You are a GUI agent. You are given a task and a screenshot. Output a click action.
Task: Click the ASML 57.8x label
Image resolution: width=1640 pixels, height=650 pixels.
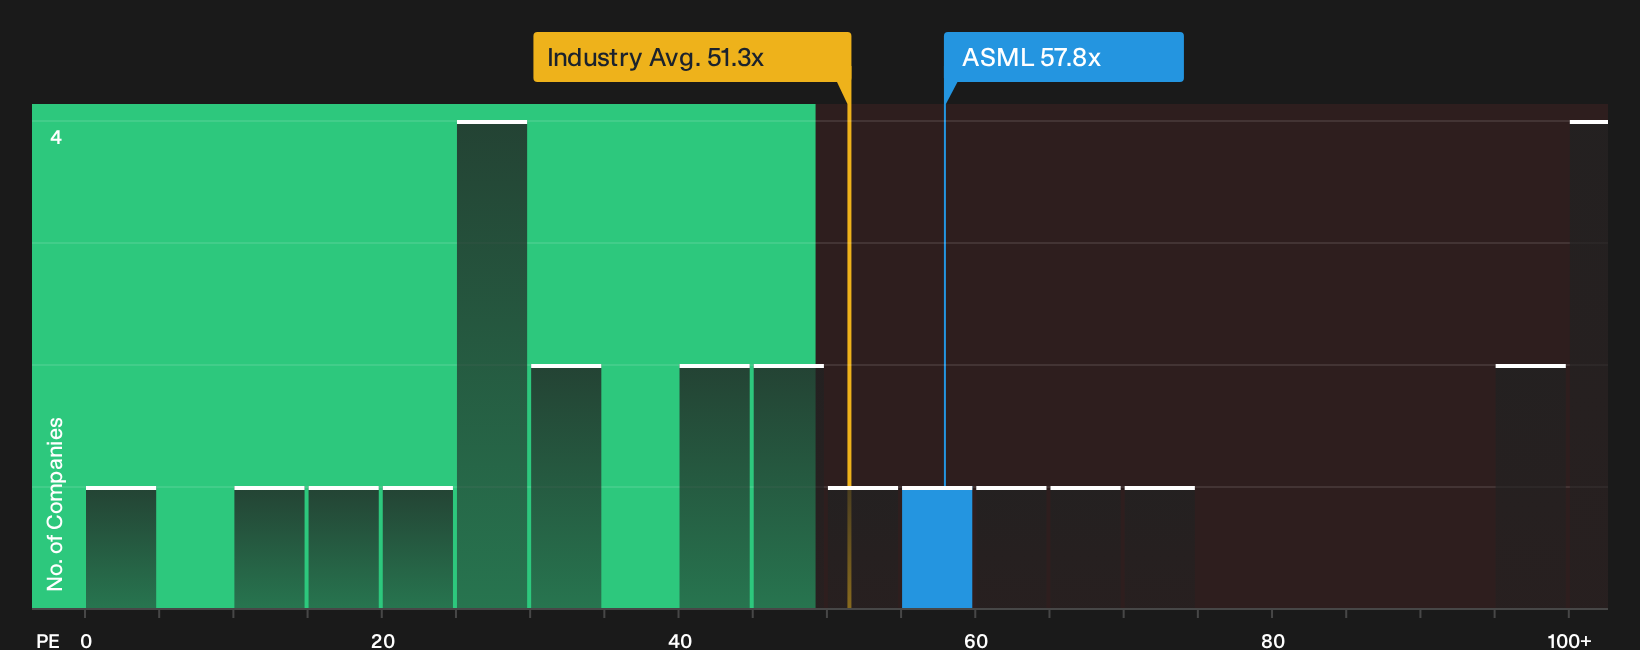click(x=1063, y=57)
